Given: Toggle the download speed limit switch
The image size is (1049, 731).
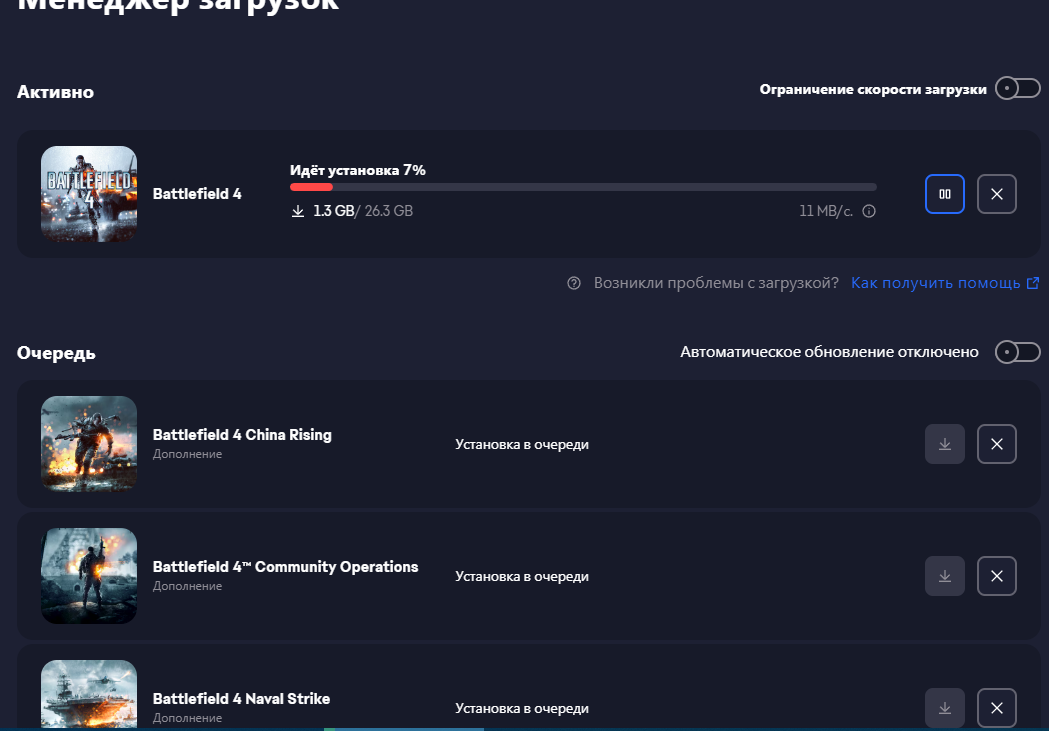Looking at the screenshot, I should (x=1018, y=88).
